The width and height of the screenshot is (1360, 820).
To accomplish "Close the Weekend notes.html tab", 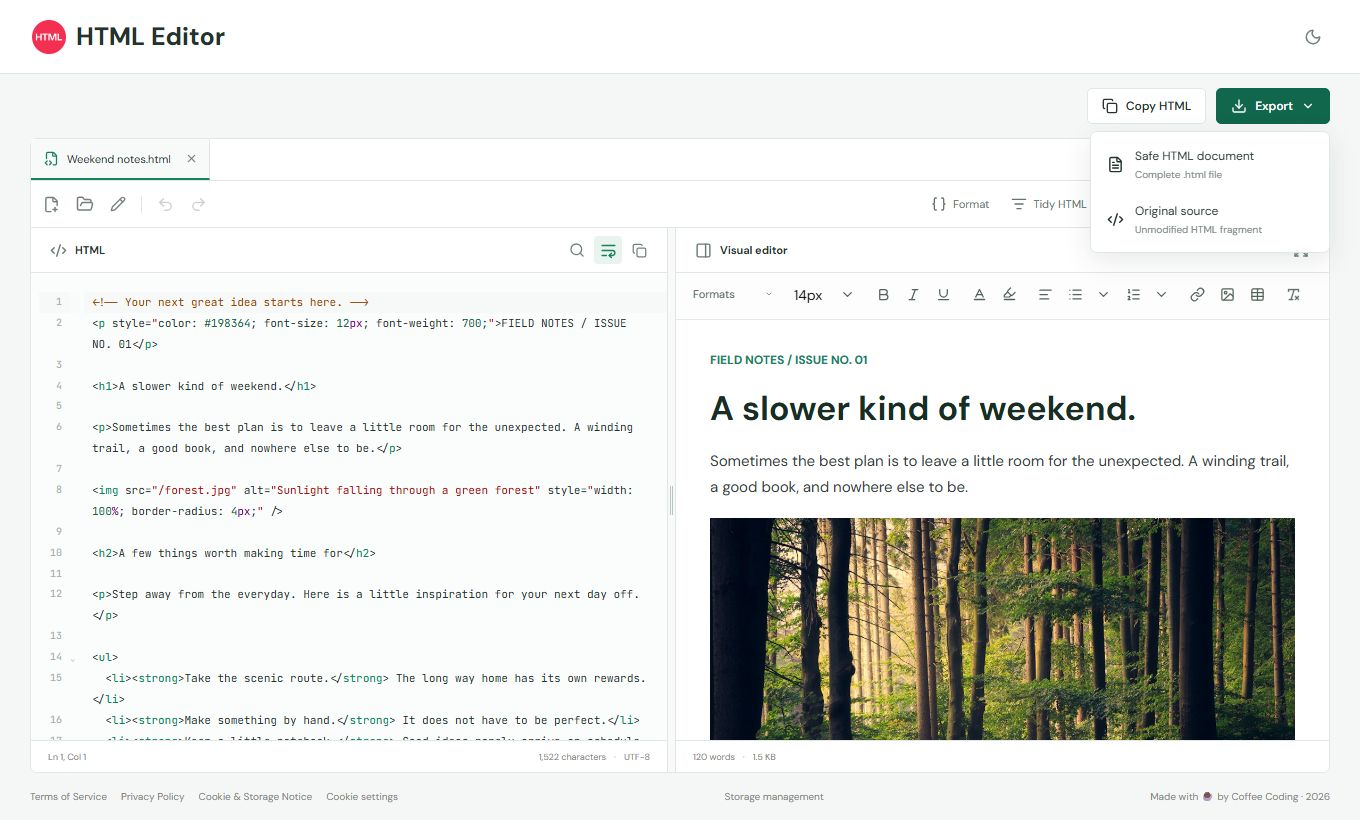I will [x=191, y=159].
